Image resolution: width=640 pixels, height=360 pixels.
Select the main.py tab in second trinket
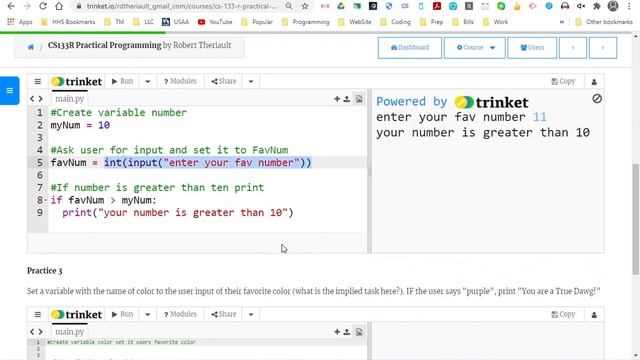coord(69,332)
